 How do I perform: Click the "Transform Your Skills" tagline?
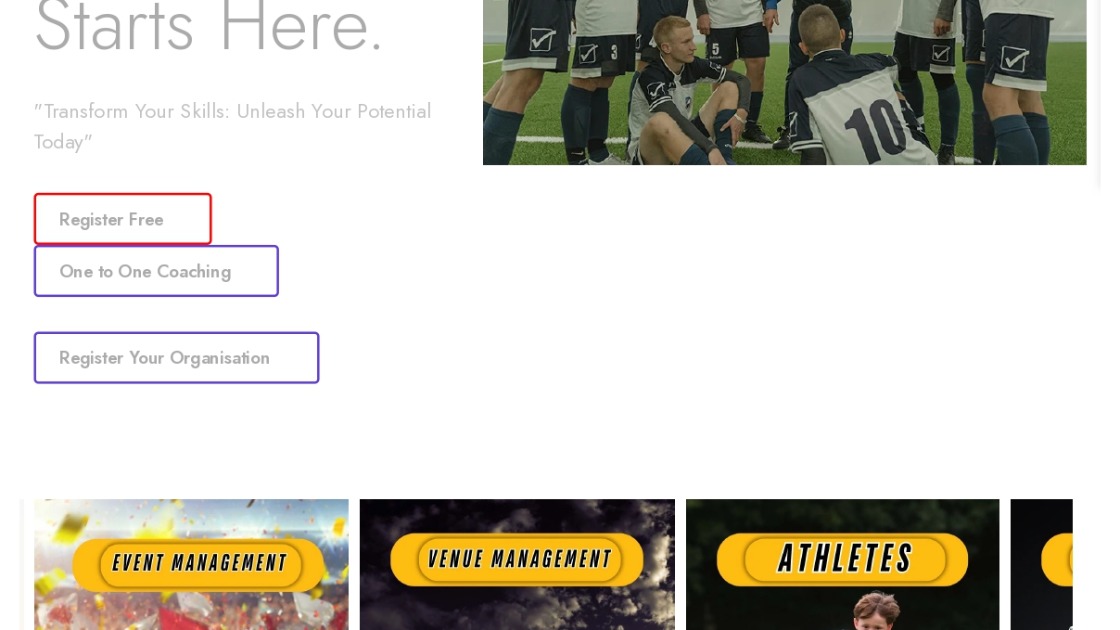tap(233, 126)
